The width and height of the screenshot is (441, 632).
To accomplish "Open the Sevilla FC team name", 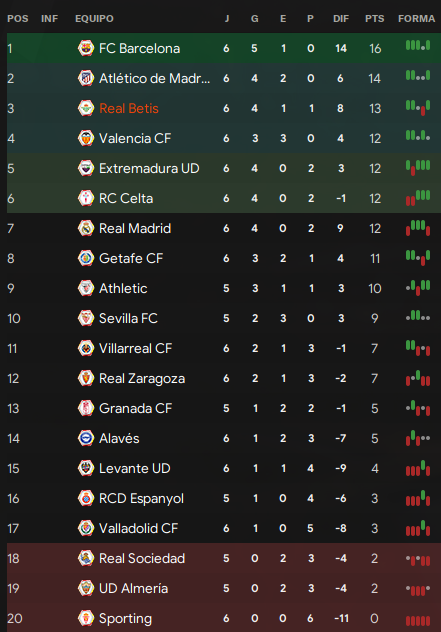I will (128, 318).
